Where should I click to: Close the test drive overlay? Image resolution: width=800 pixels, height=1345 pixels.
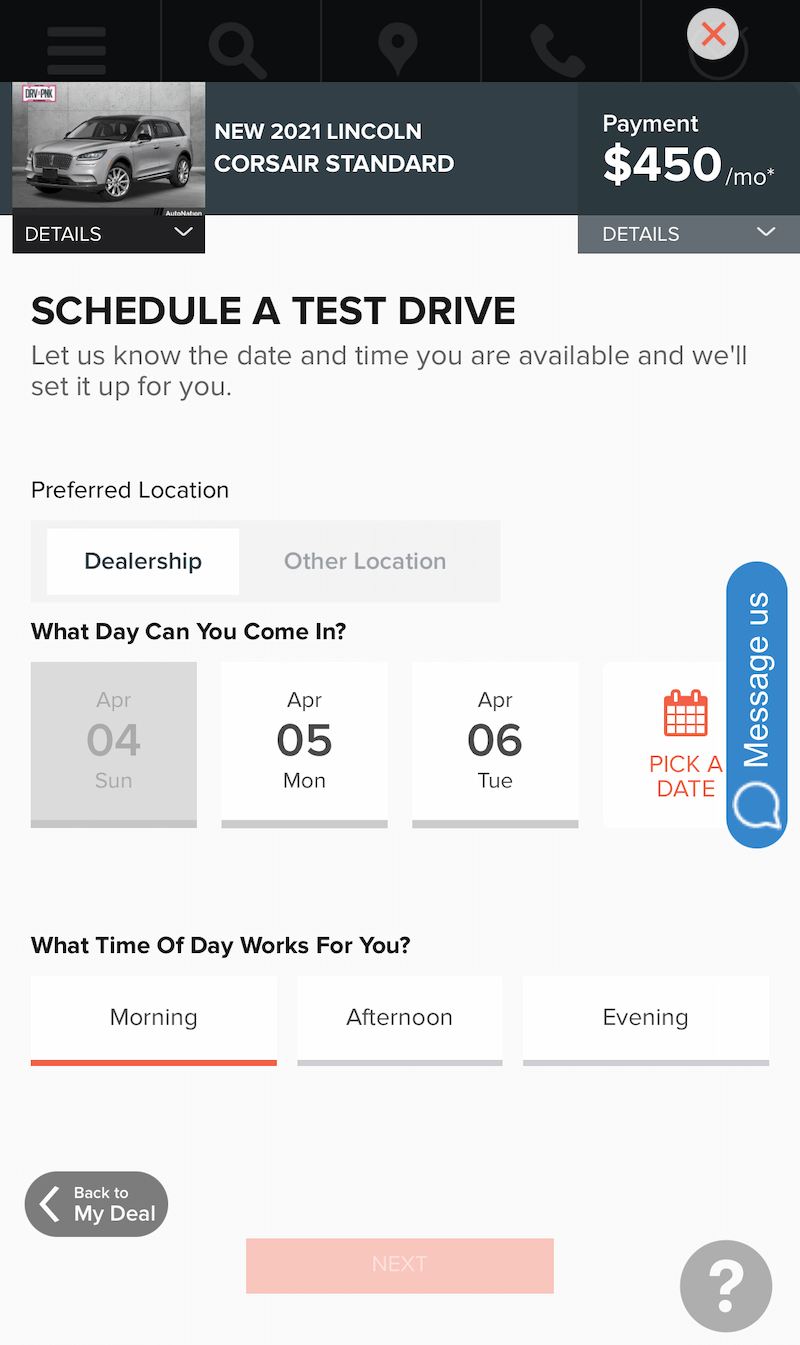click(713, 35)
